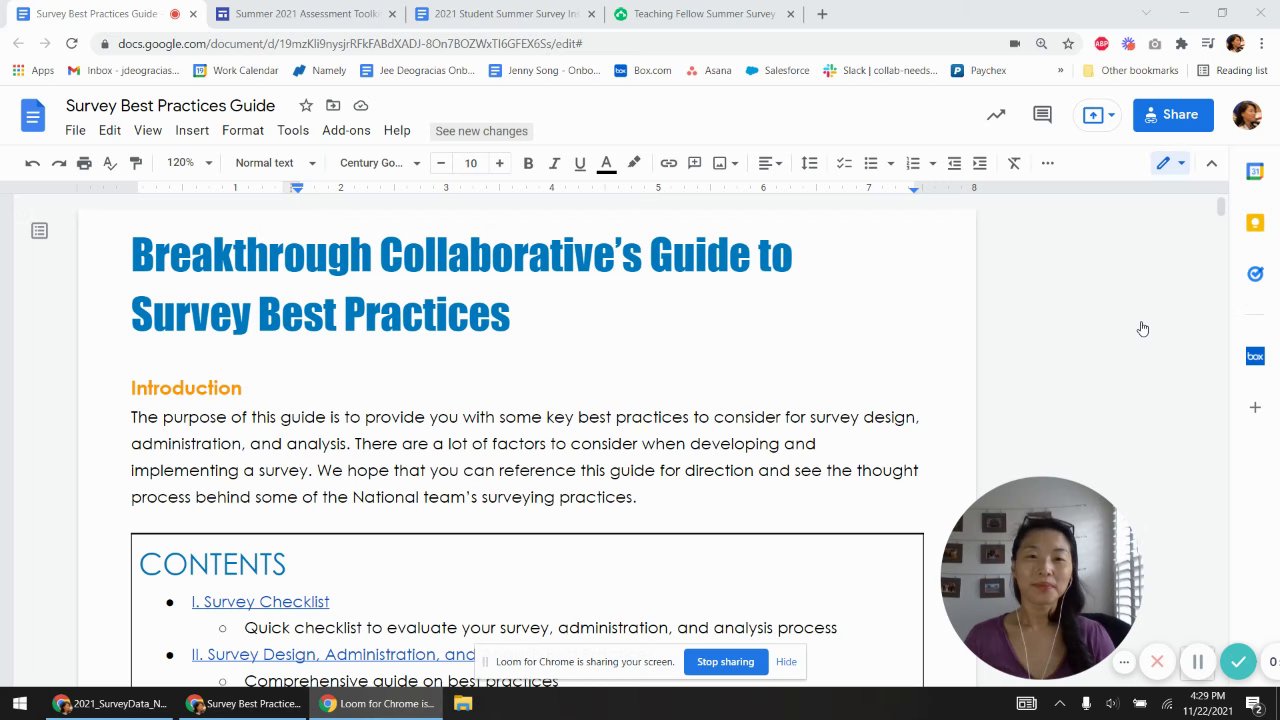Insert a checklist
The image size is (1280, 720).
(x=844, y=163)
